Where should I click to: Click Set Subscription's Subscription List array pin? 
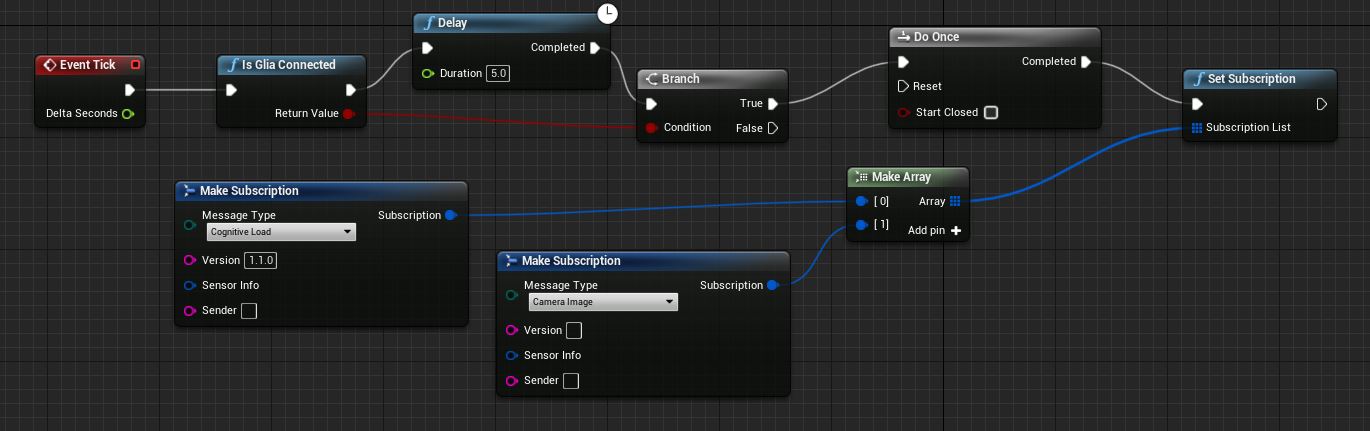coord(1196,128)
